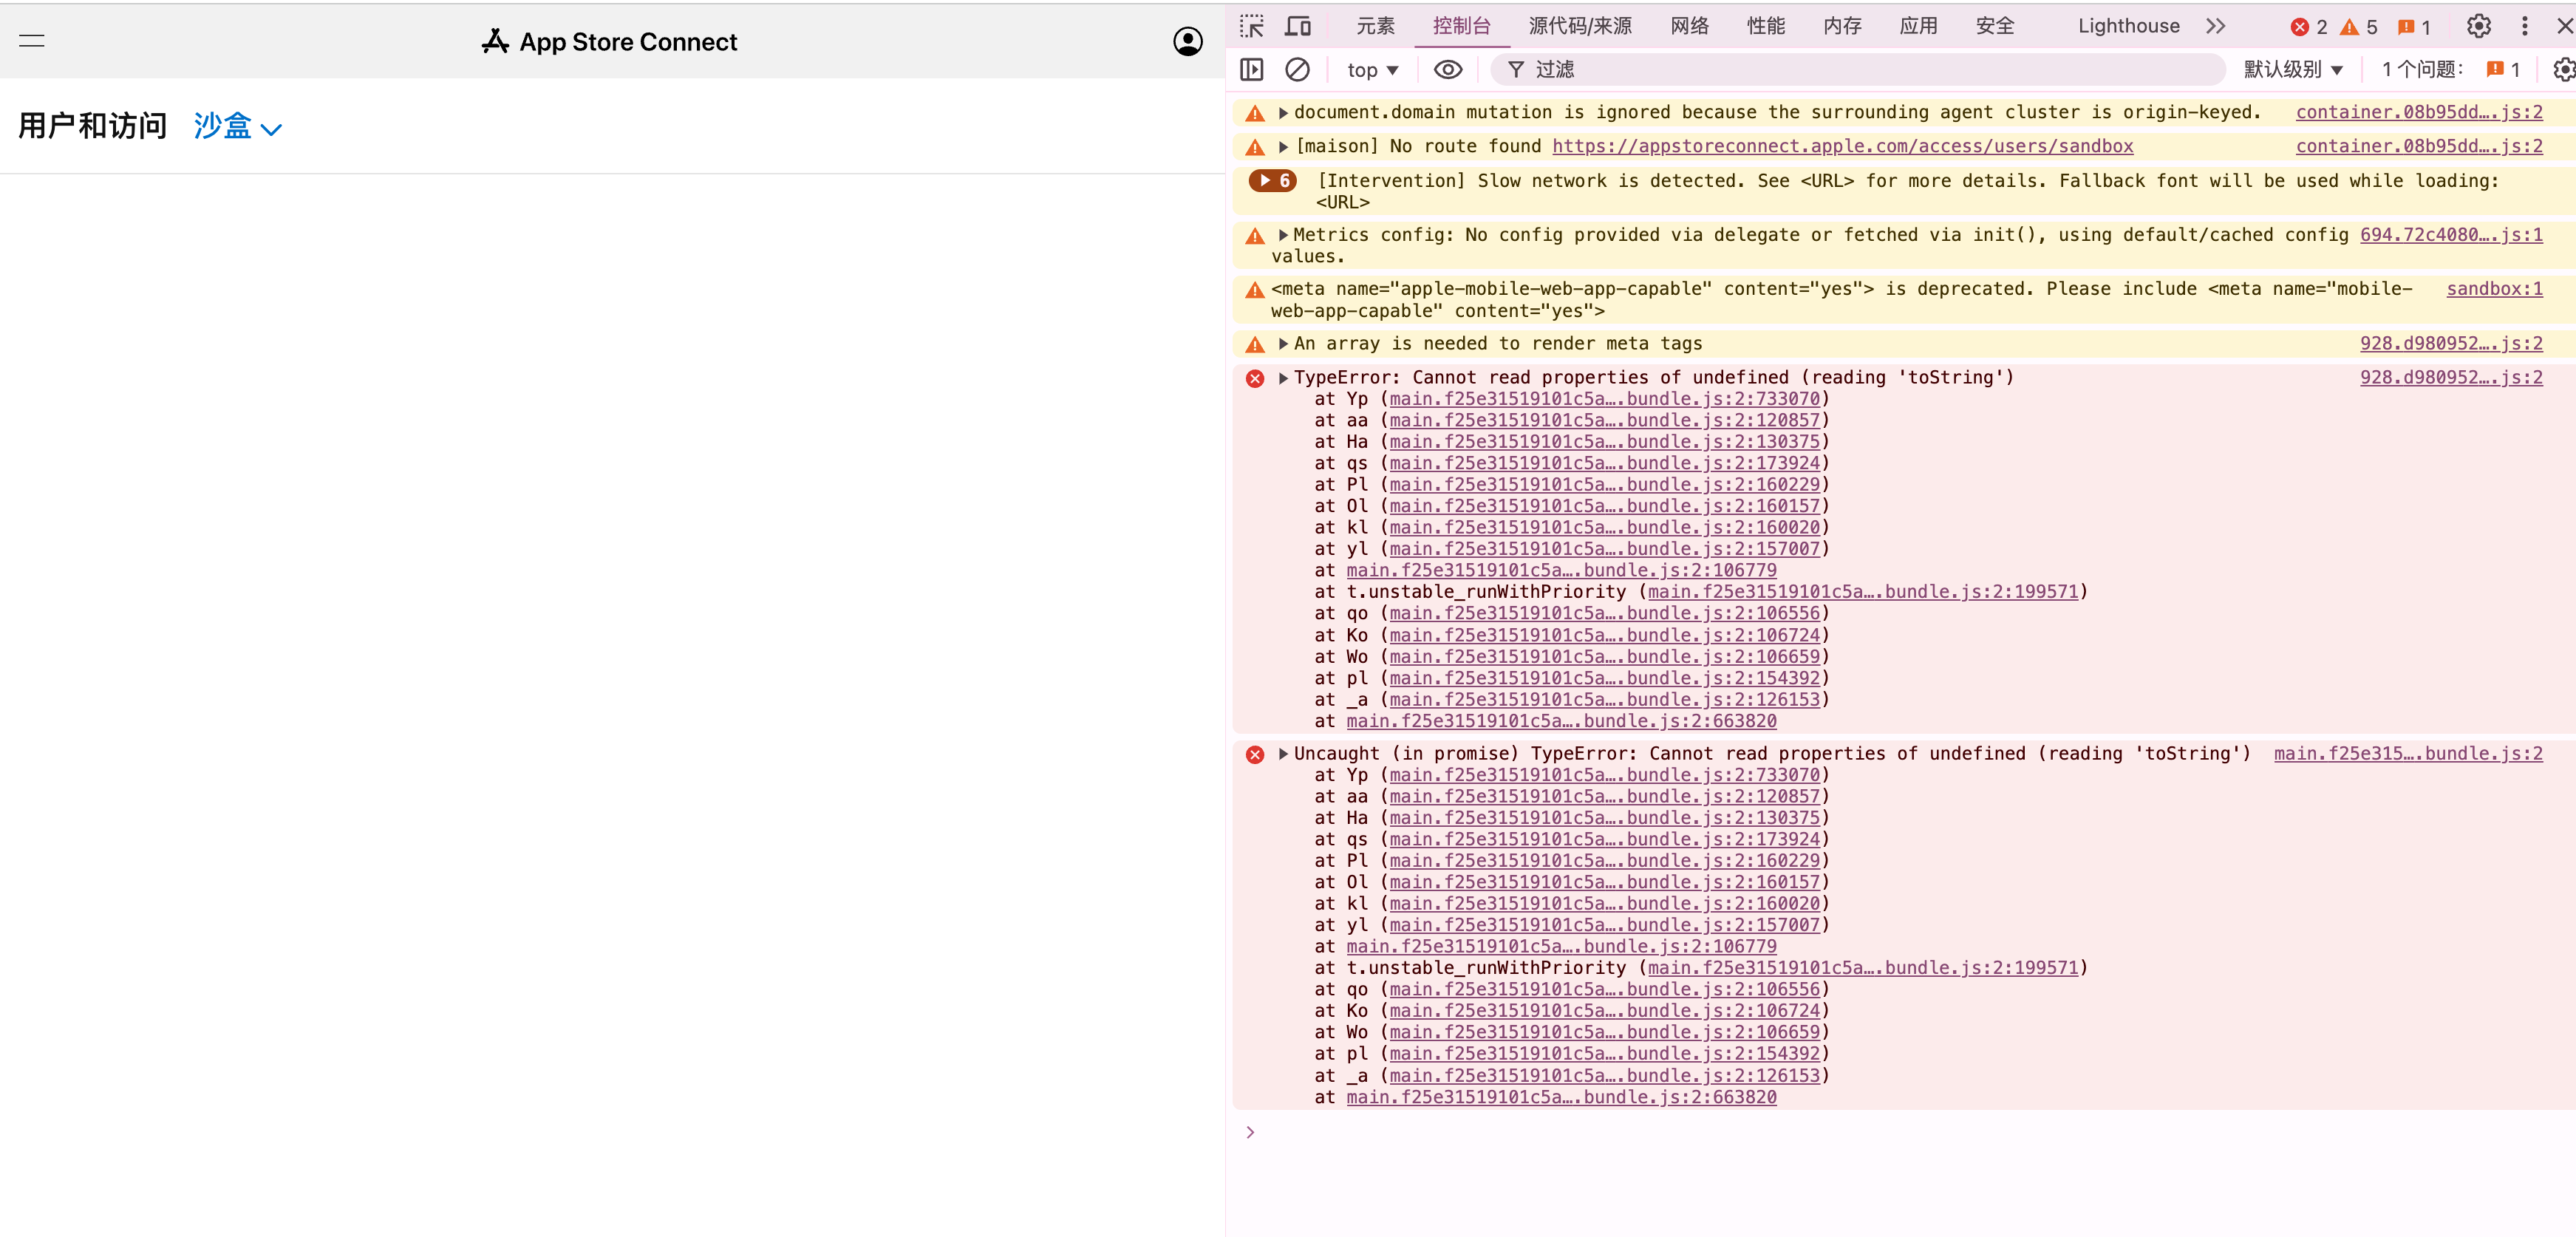The width and height of the screenshot is (2576, 1237).
Task: Click the live expression eye icon
Action: point(1447,69)
